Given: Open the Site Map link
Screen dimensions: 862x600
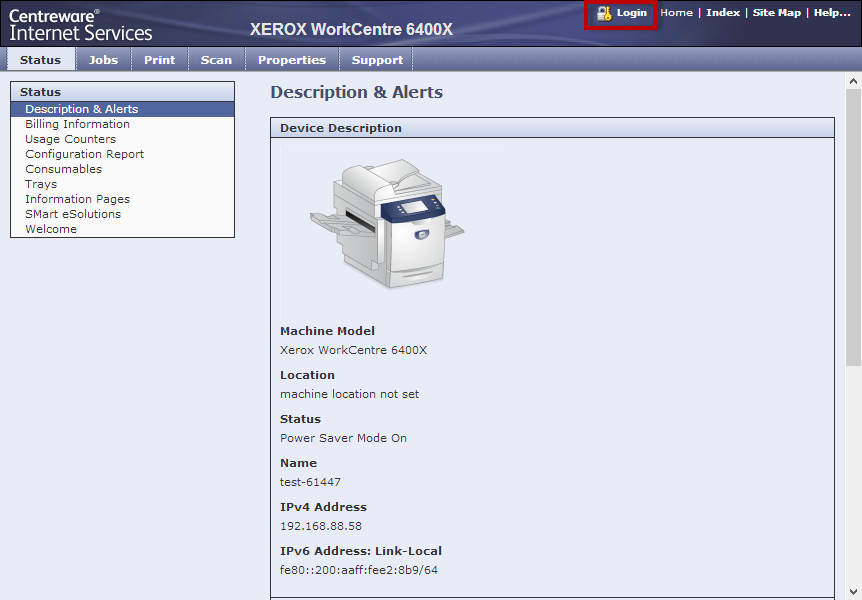Looking at the screenshot, I should coord(776,13).
